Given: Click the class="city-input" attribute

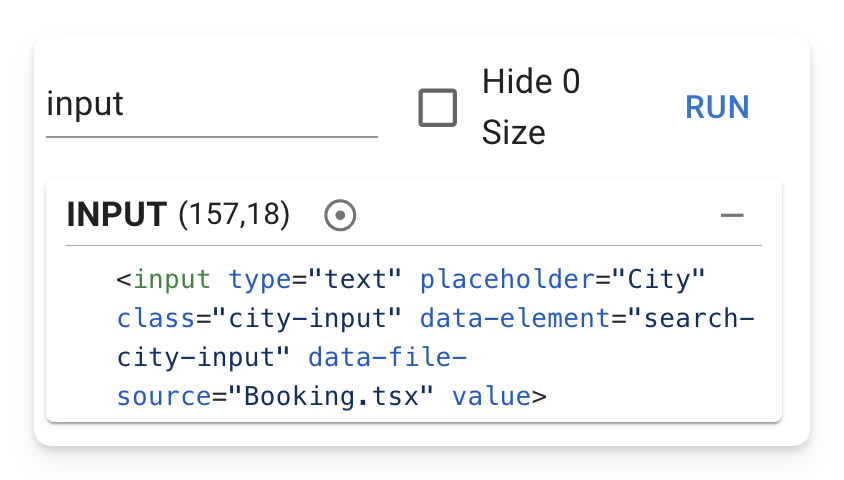Looking at the screenshot, I should 259,319.
